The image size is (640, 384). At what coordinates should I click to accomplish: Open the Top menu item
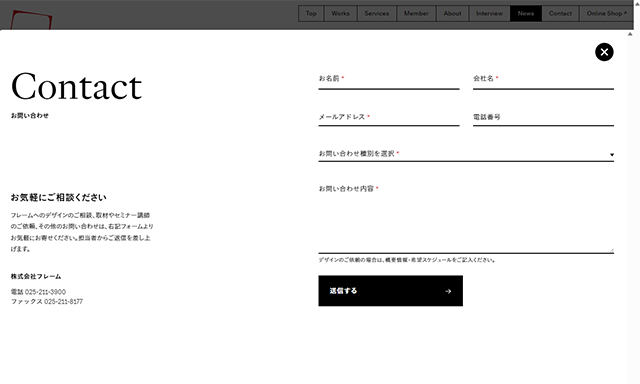point(311,13)
